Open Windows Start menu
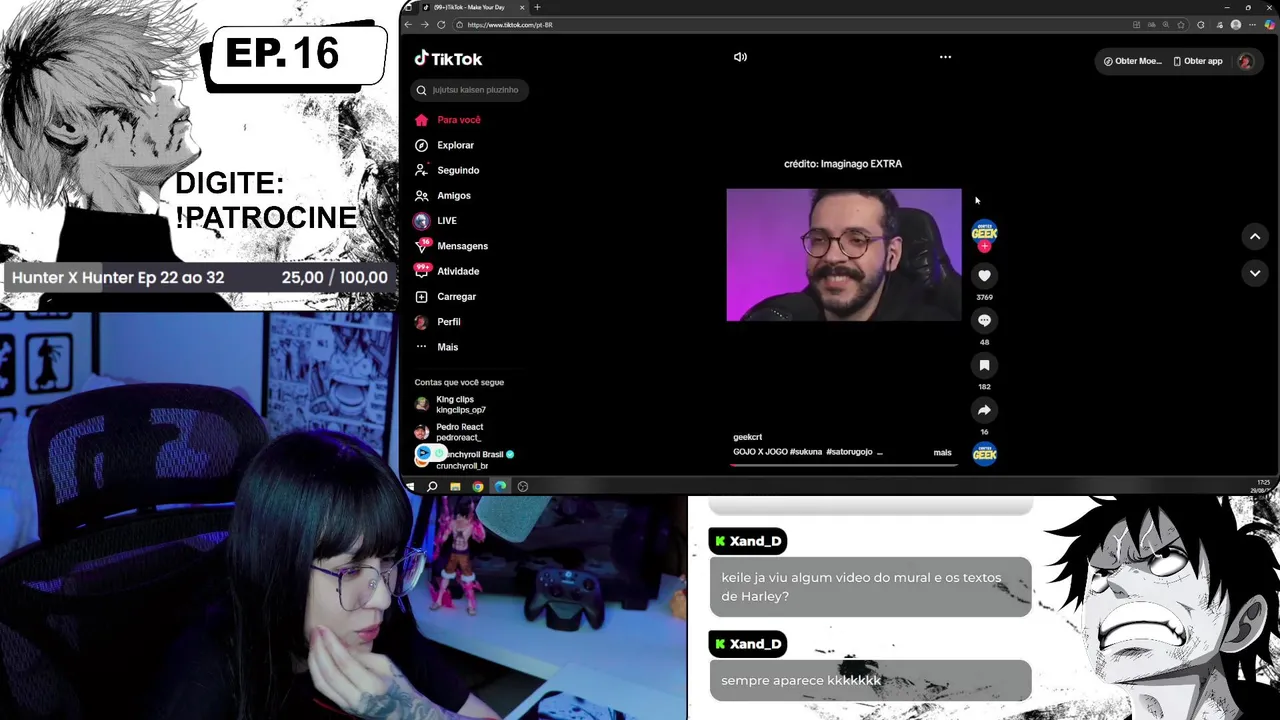Screen dimensions: 1280x720 coord(410,486)
